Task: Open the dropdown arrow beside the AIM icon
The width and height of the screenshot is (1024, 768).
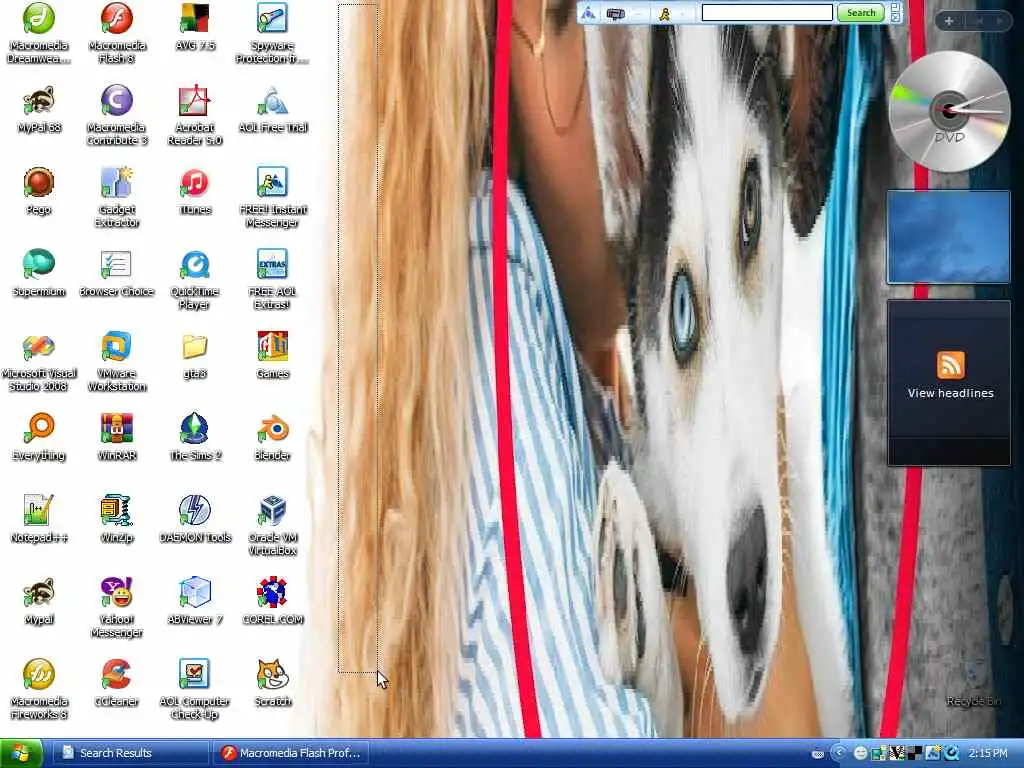Action: pos(682,13)
